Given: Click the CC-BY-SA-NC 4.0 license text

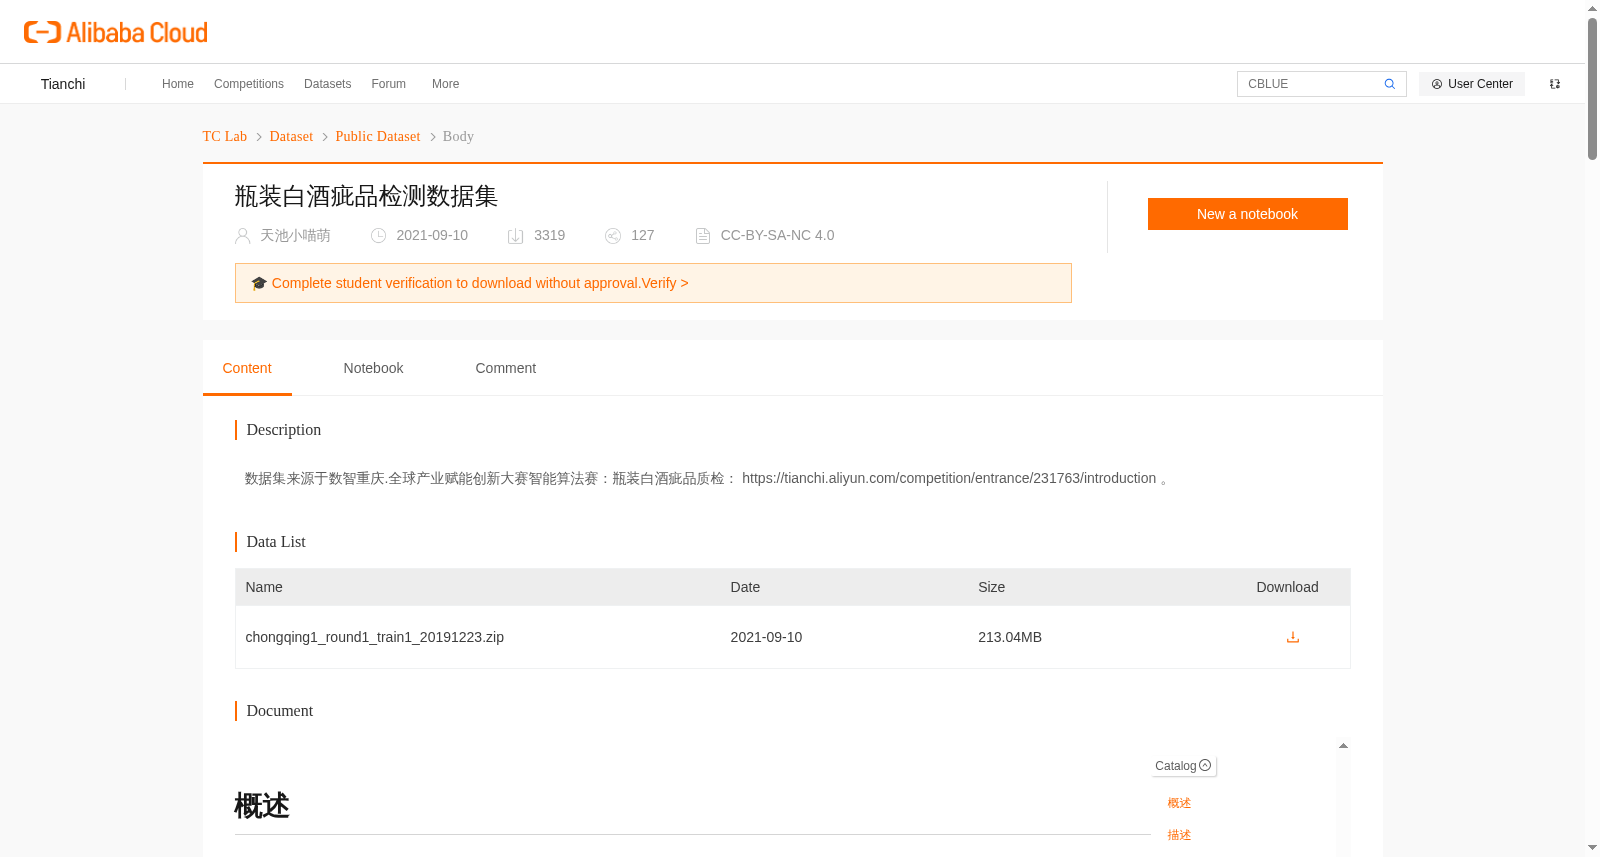Looking at the screenshot, I should pyautogui.click(x=777, y=236).
